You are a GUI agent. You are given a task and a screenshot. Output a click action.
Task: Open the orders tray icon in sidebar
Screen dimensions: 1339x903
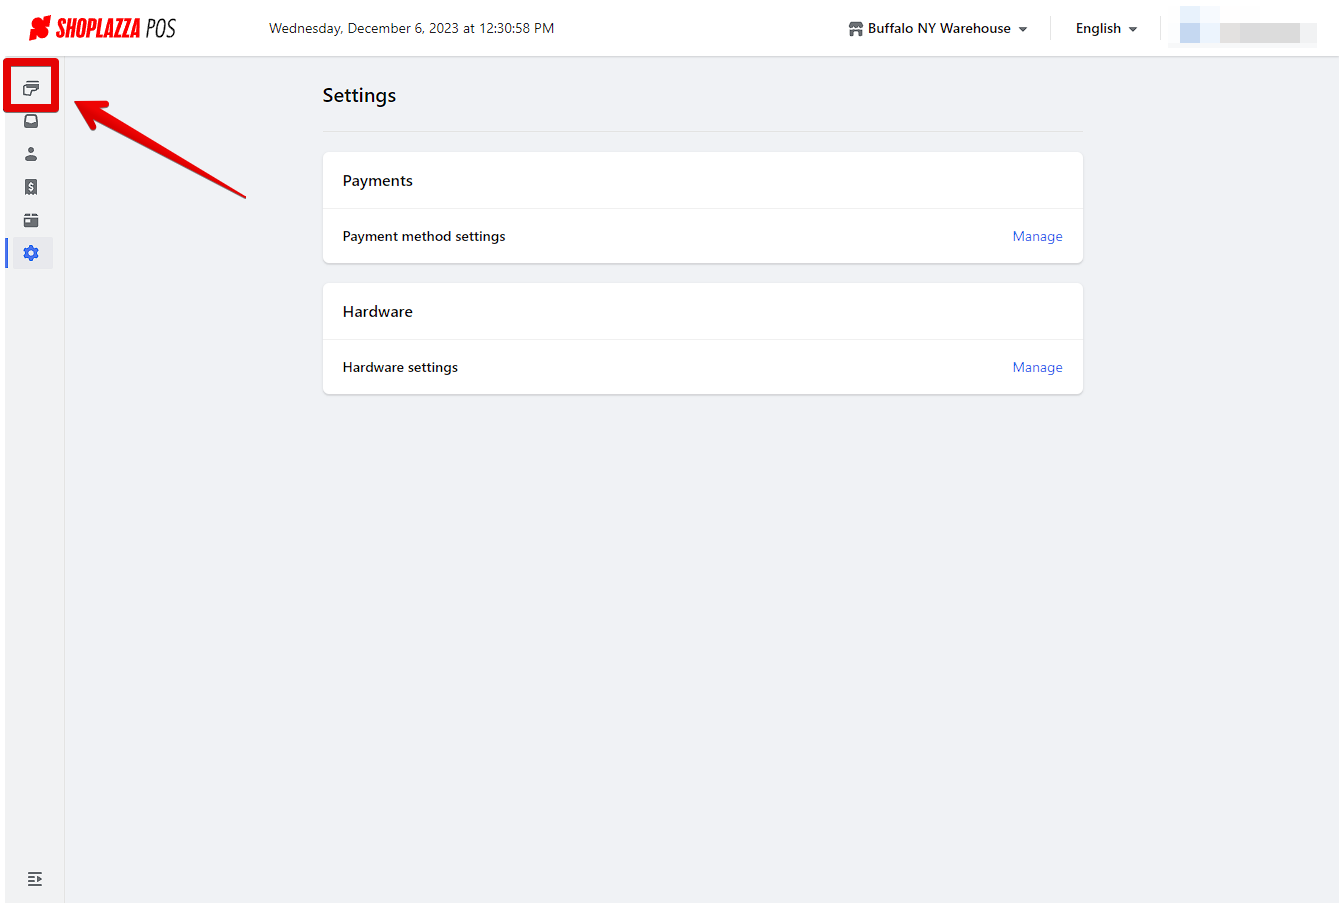pyautogui.click(x=31, y=121)
